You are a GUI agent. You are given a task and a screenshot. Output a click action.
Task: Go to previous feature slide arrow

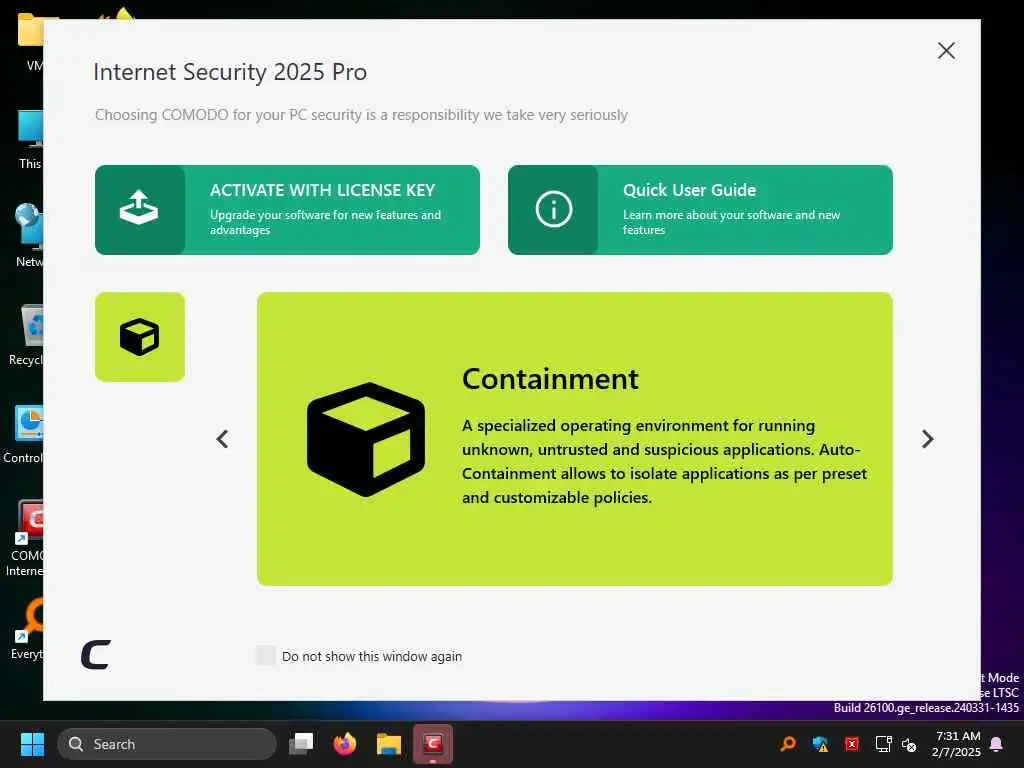(222, 439)
